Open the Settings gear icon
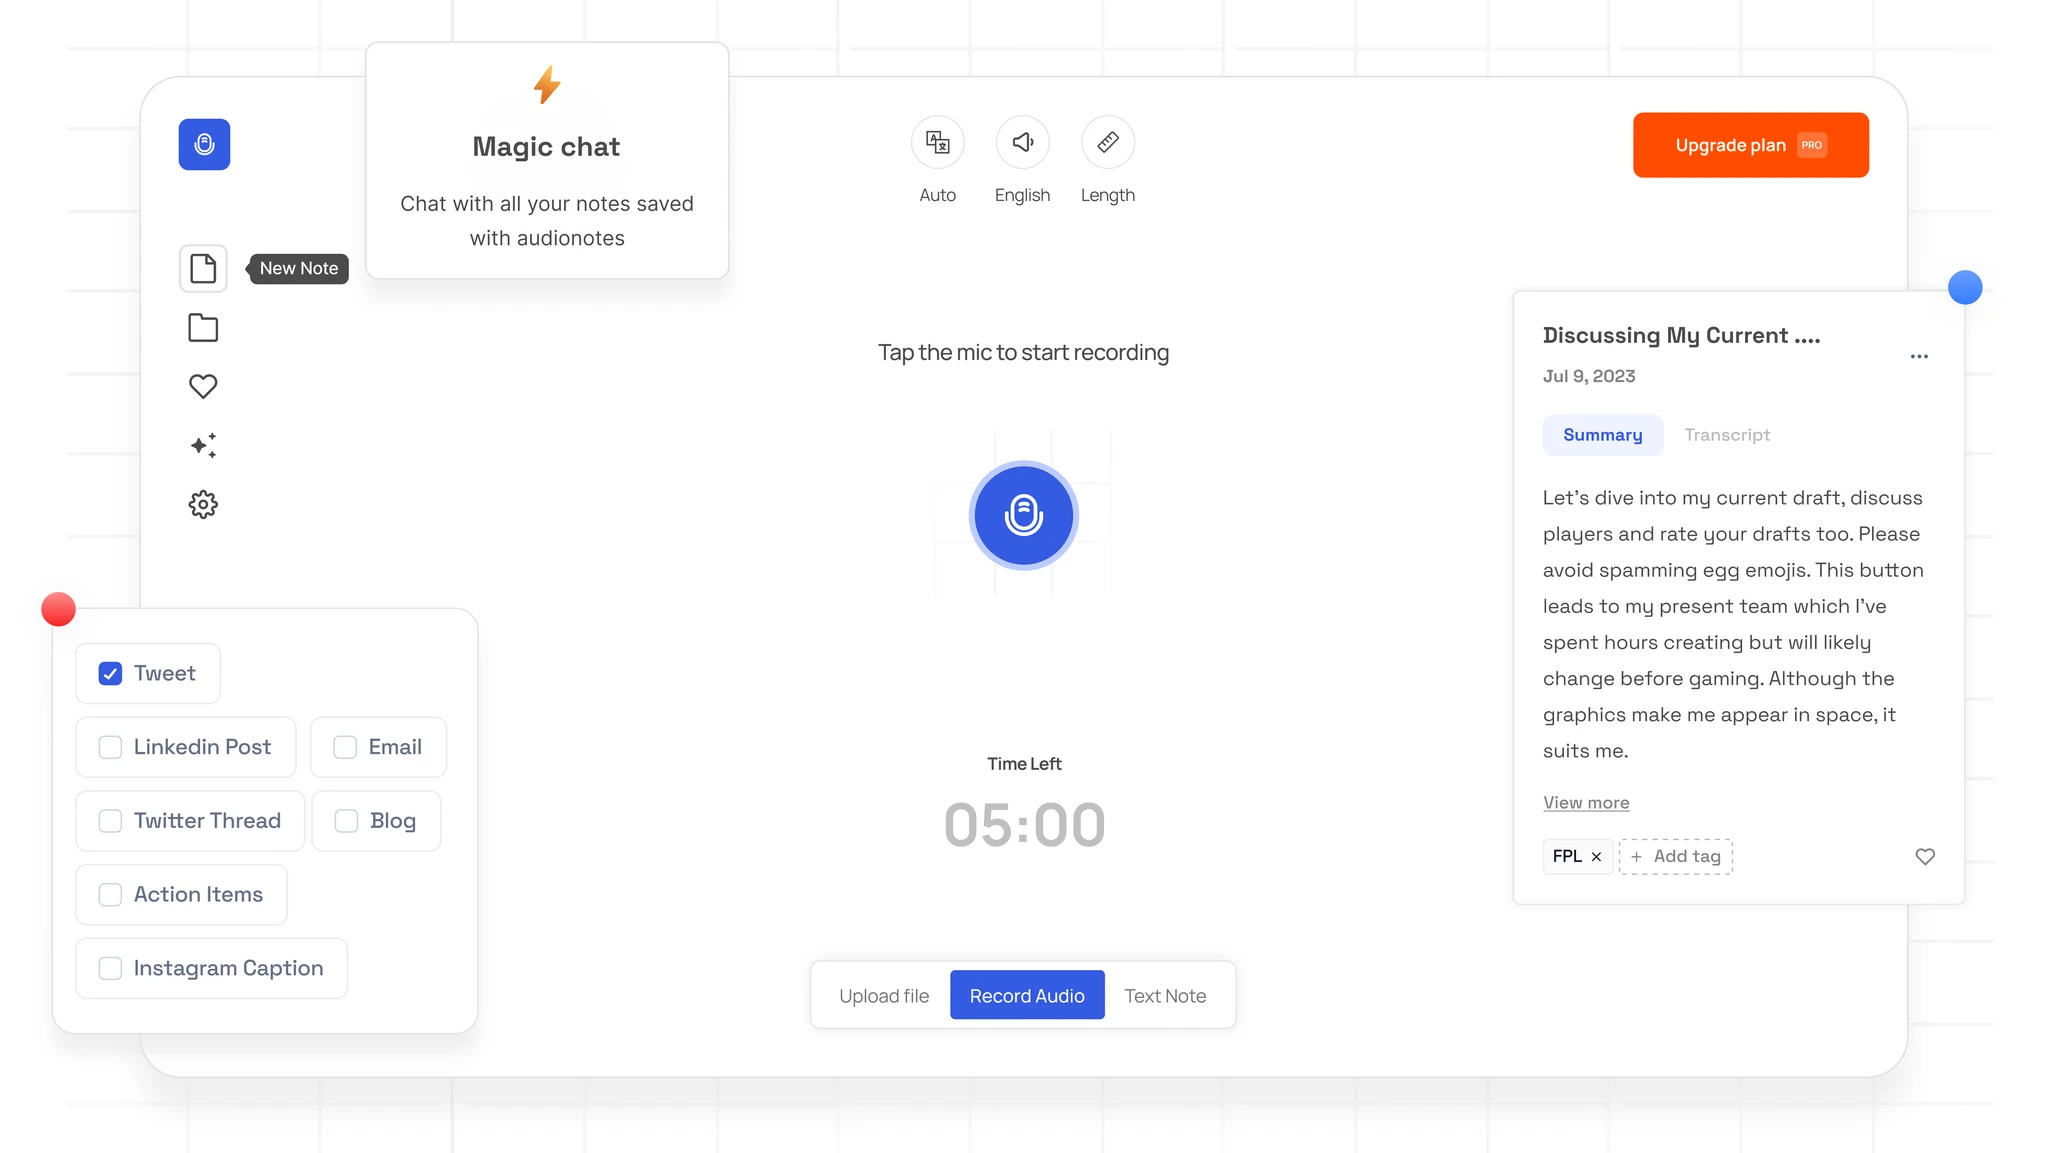2048x1153 pixels. (204, 503)
